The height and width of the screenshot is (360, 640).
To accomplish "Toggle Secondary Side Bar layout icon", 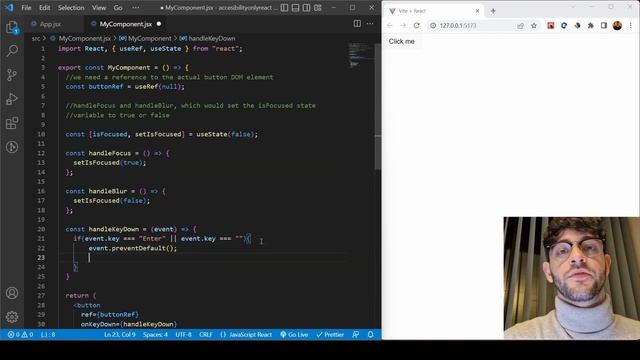I will (x=307, y=8).
